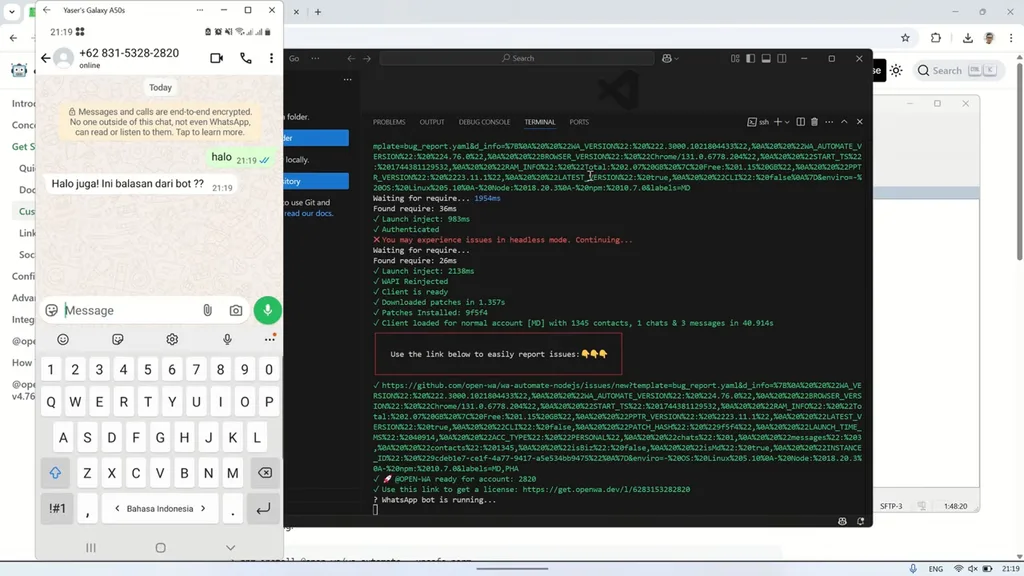
Task: Open the taskbar volume control
Action: pyautogui.click(x=972, y=569)
